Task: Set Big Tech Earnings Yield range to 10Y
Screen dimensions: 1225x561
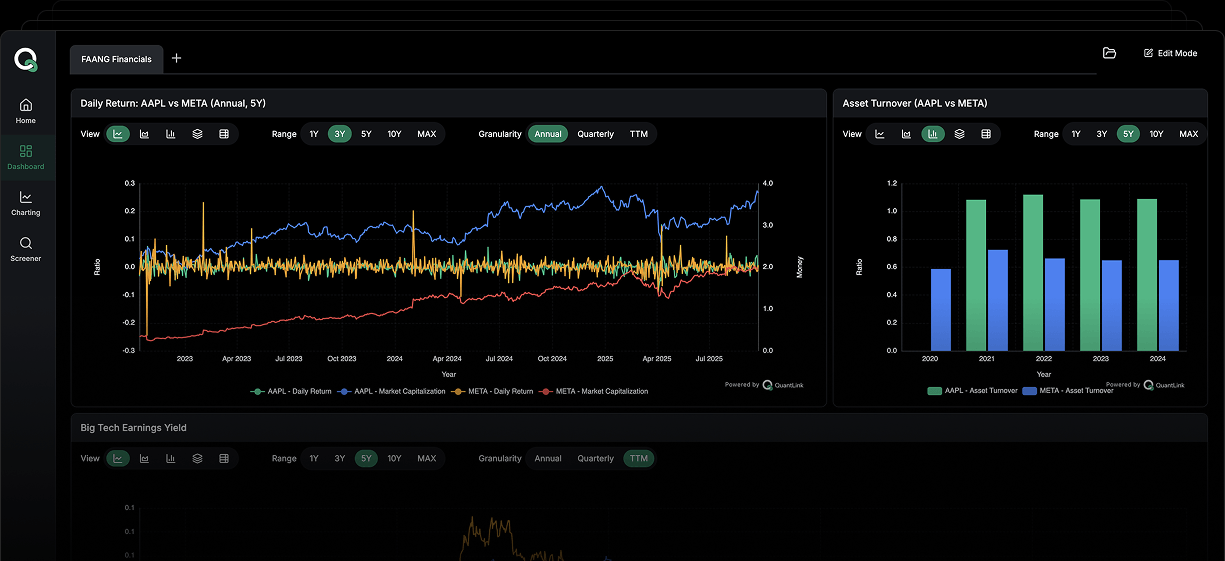Action: pyautogui.click(x=394, y=458)
